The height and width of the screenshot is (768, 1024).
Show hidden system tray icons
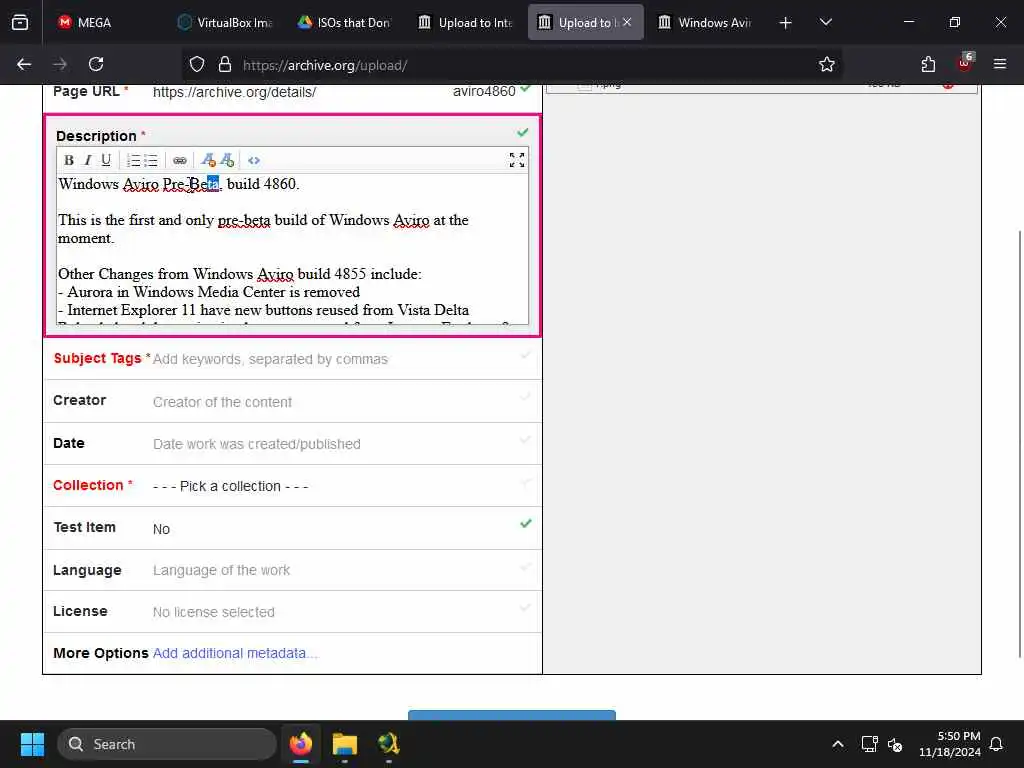click(x=838, y=744)
